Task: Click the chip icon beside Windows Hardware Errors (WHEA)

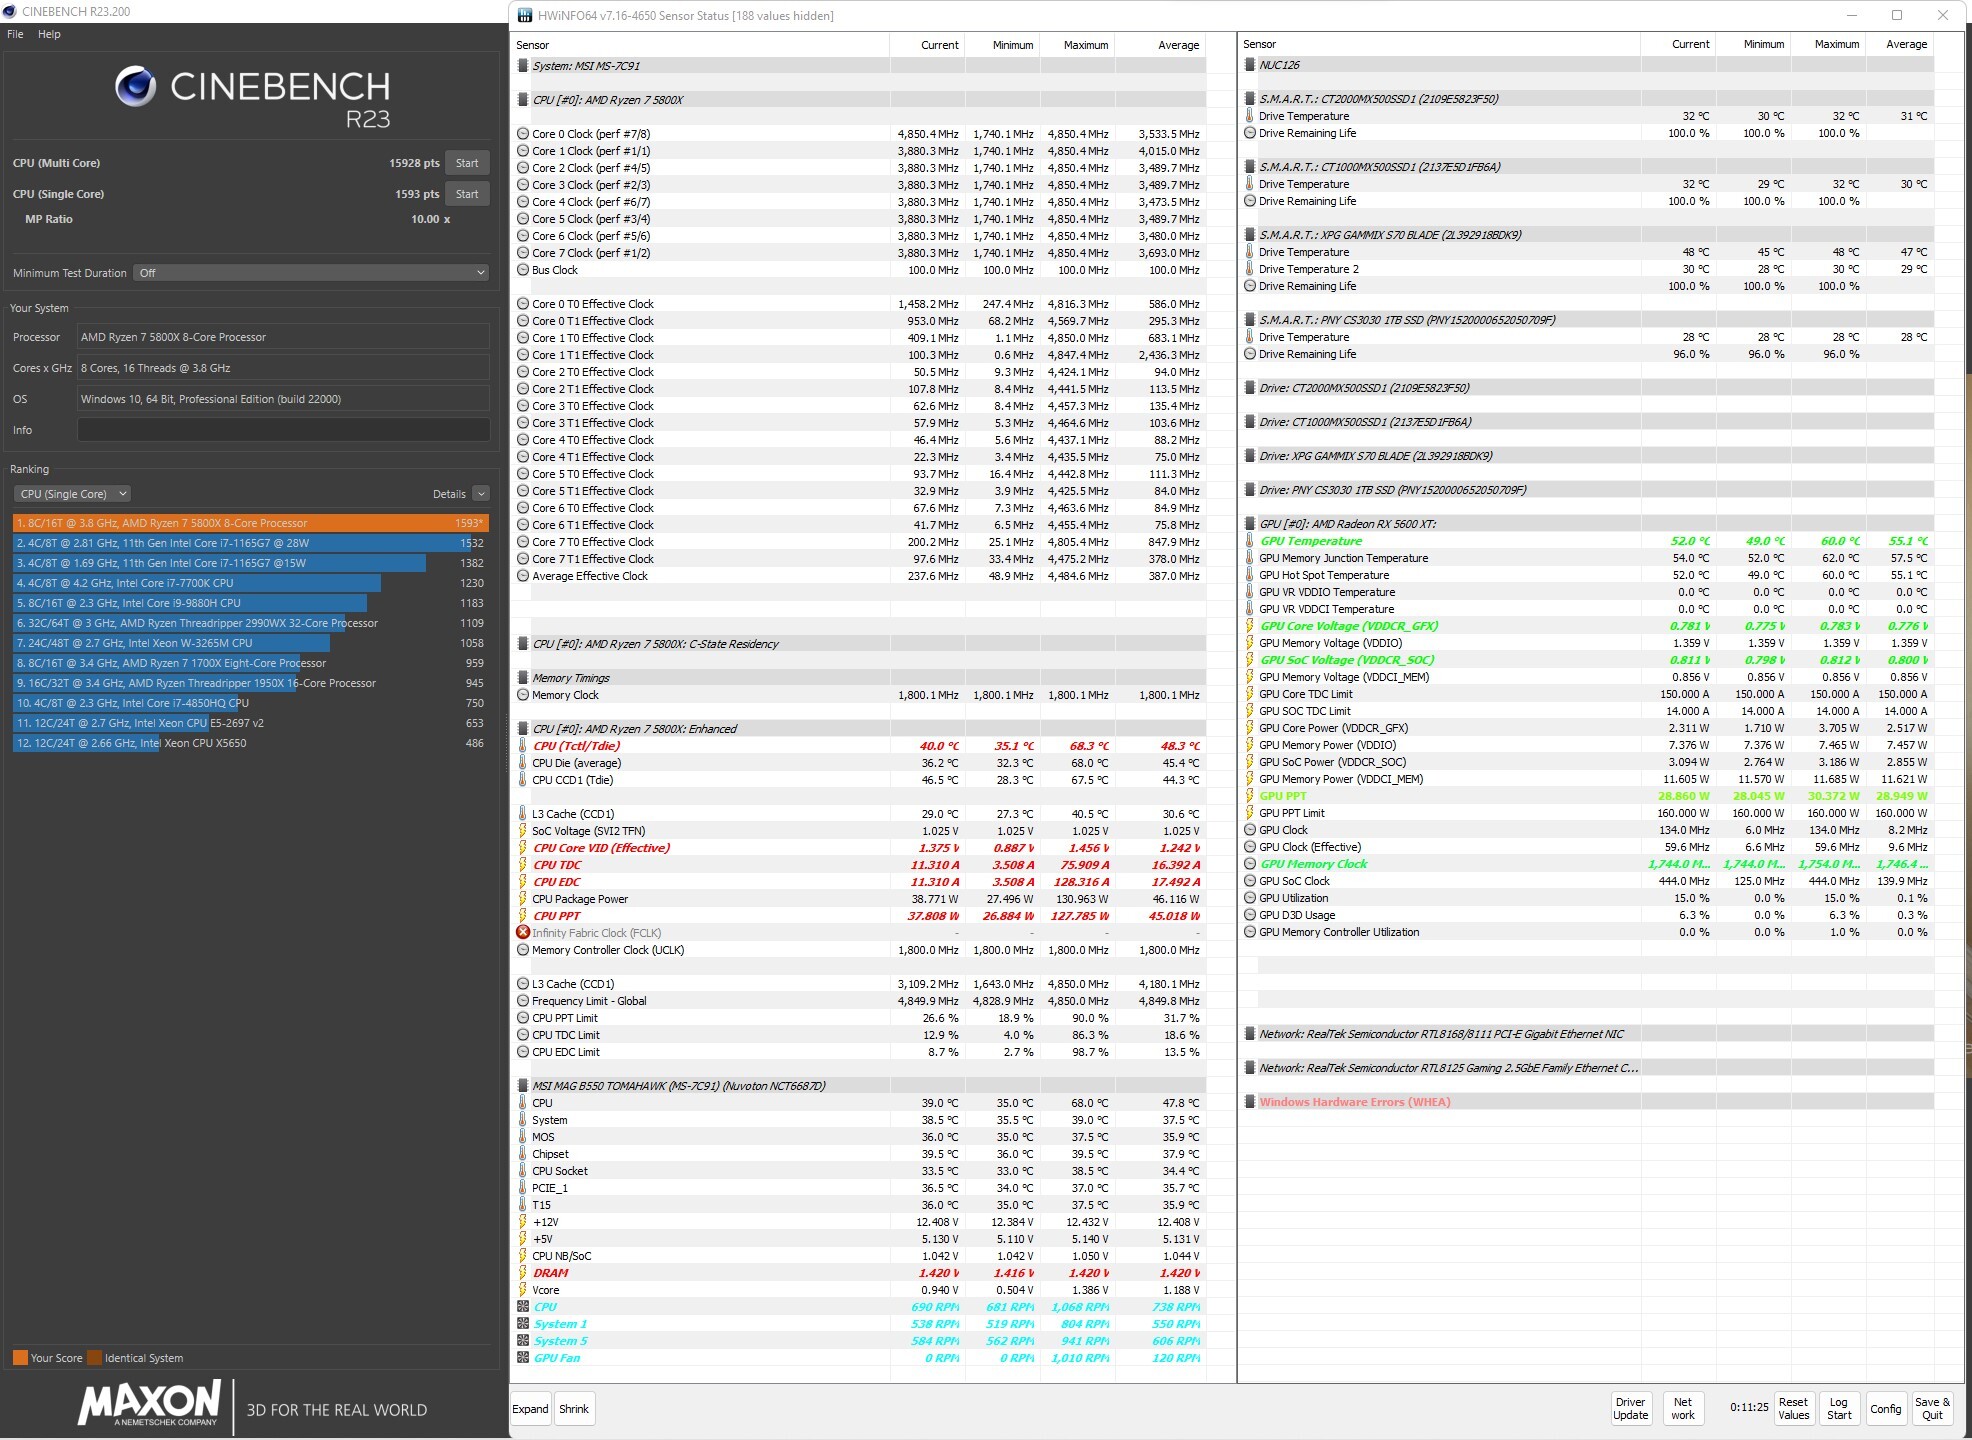Action: (x=1250, y=1102)
